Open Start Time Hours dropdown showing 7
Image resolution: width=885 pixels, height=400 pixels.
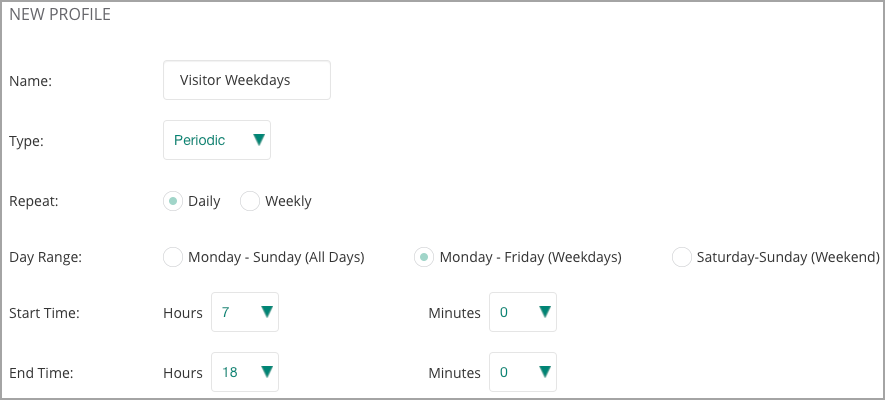click(245, 312)
